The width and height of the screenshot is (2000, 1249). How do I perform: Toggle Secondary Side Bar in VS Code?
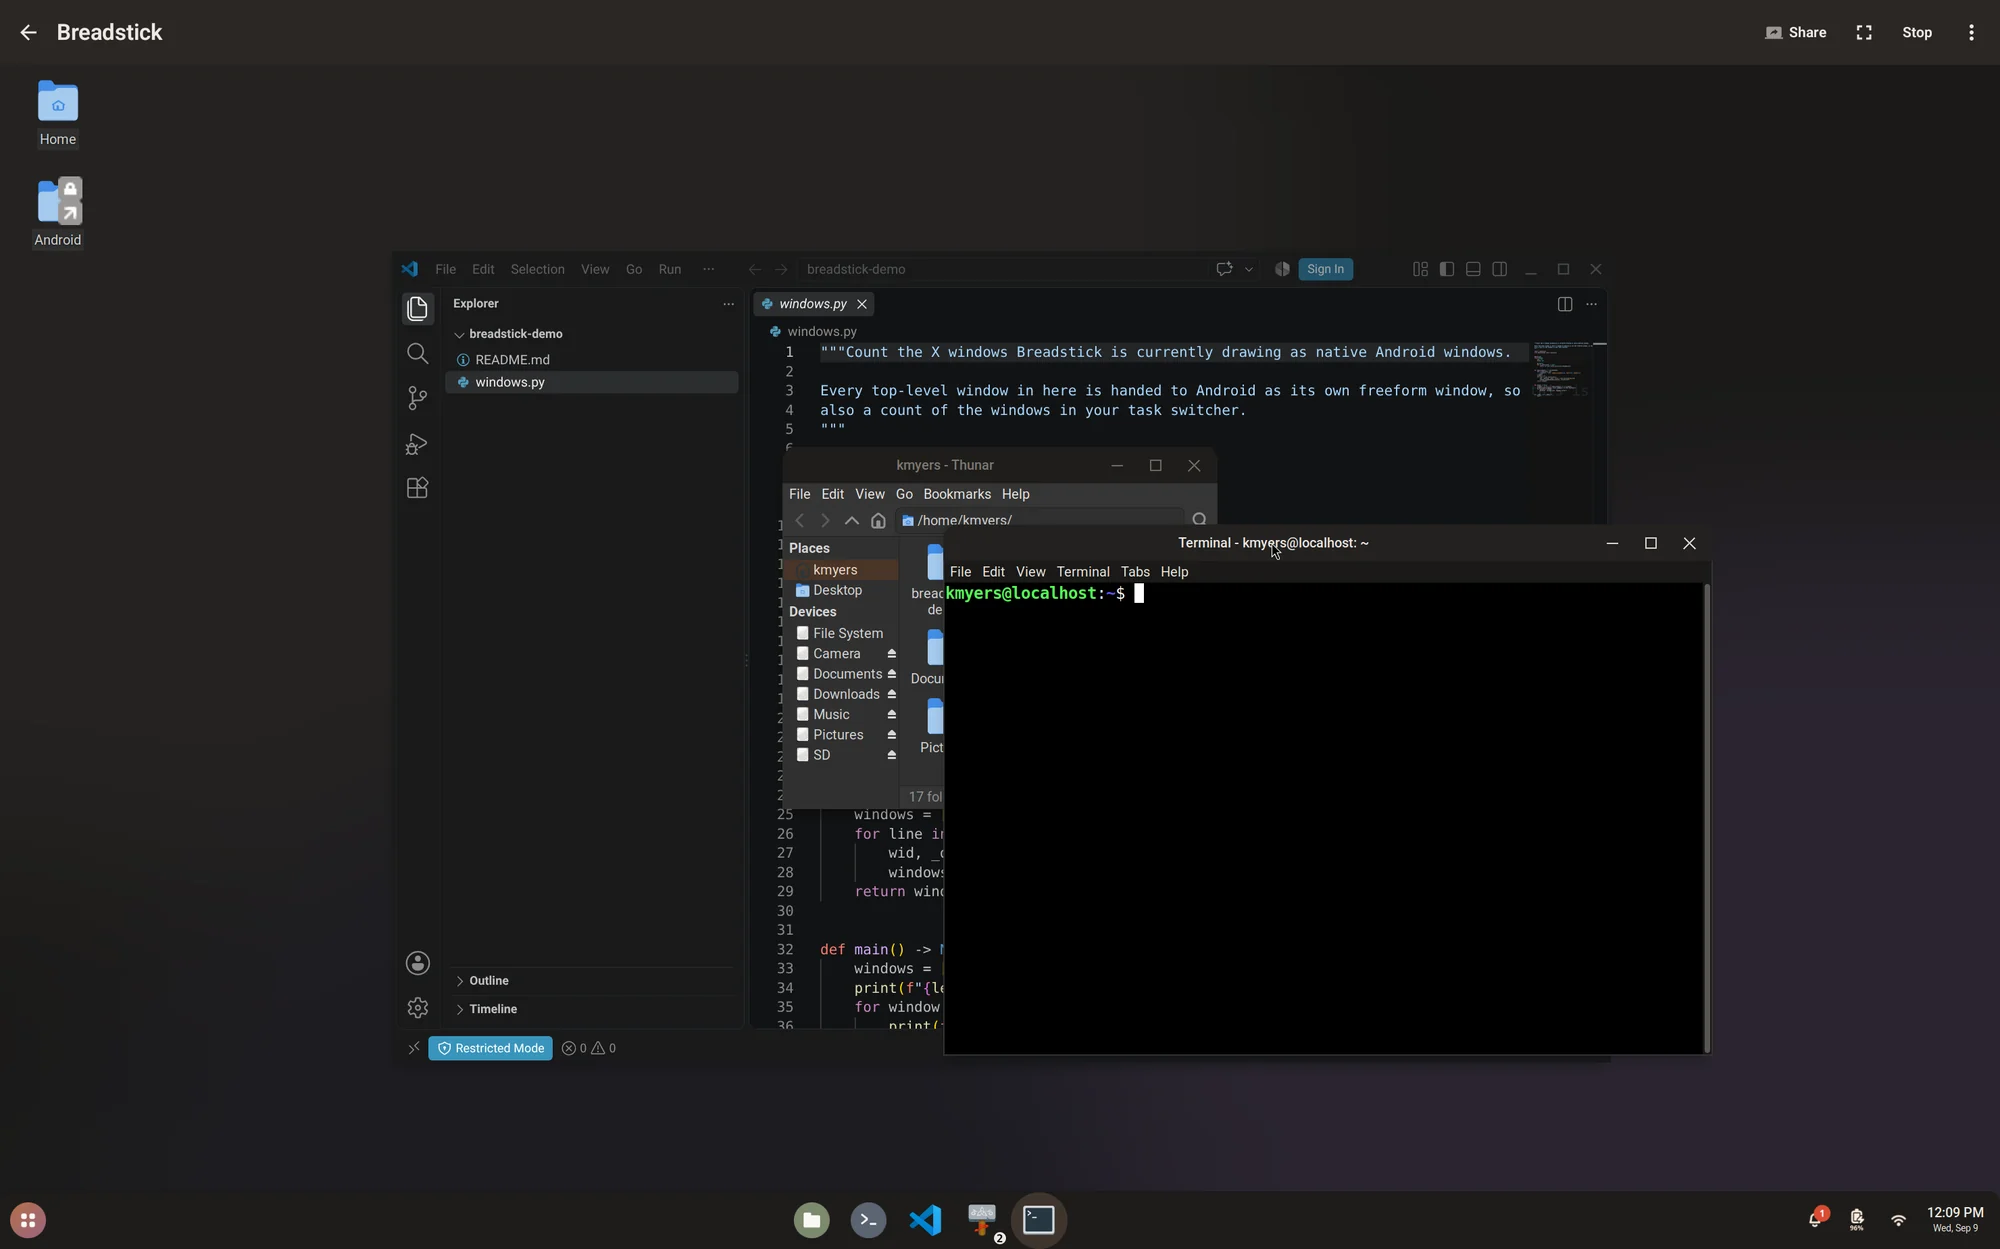tap(1499, 269)
